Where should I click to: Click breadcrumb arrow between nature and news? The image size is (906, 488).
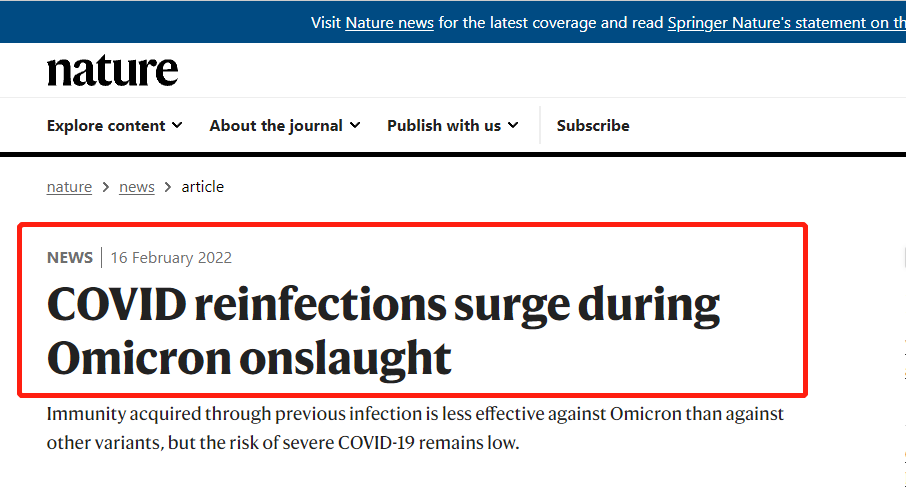click(106, 187)
